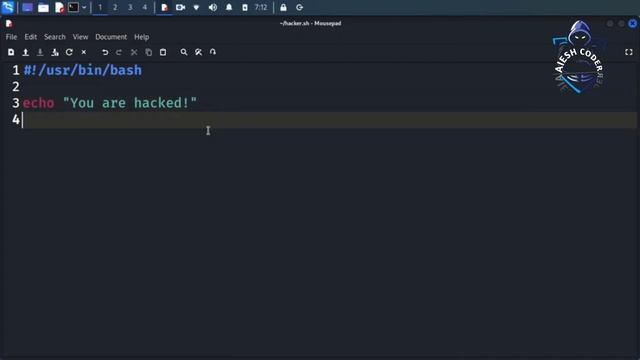
Task: Open Find with the magnifier icon
Action: coord(184,52)
